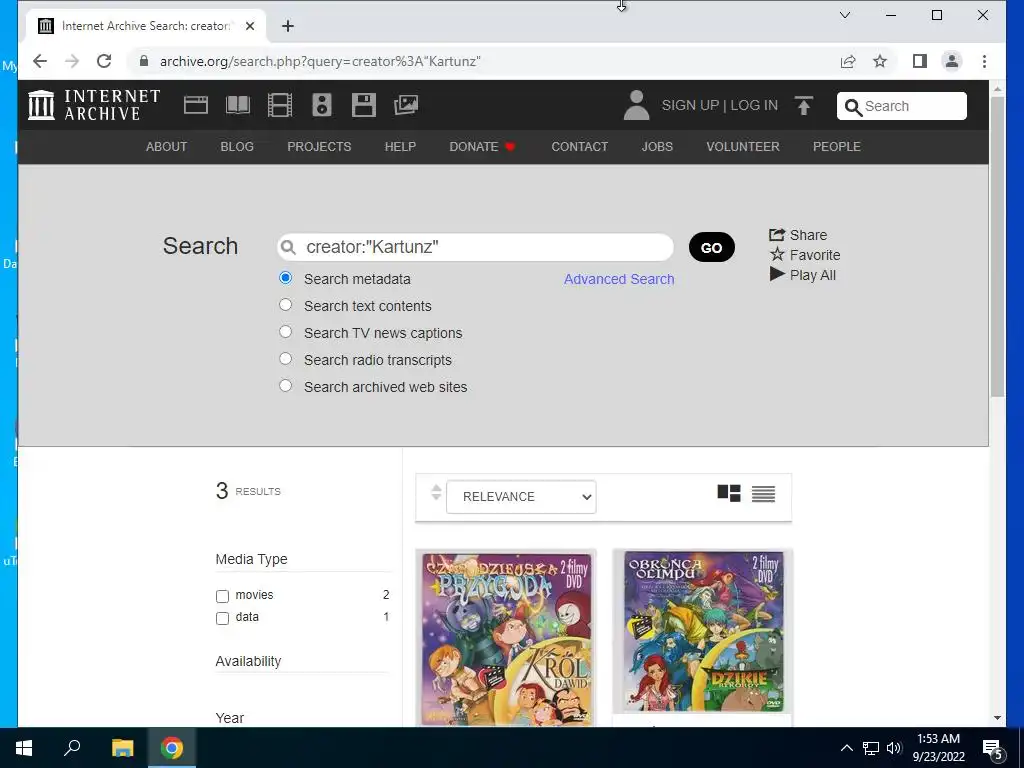Click the Favorite star link
Image resolution: width=1024 pixels, height=768 pixels.
(805, 255)
